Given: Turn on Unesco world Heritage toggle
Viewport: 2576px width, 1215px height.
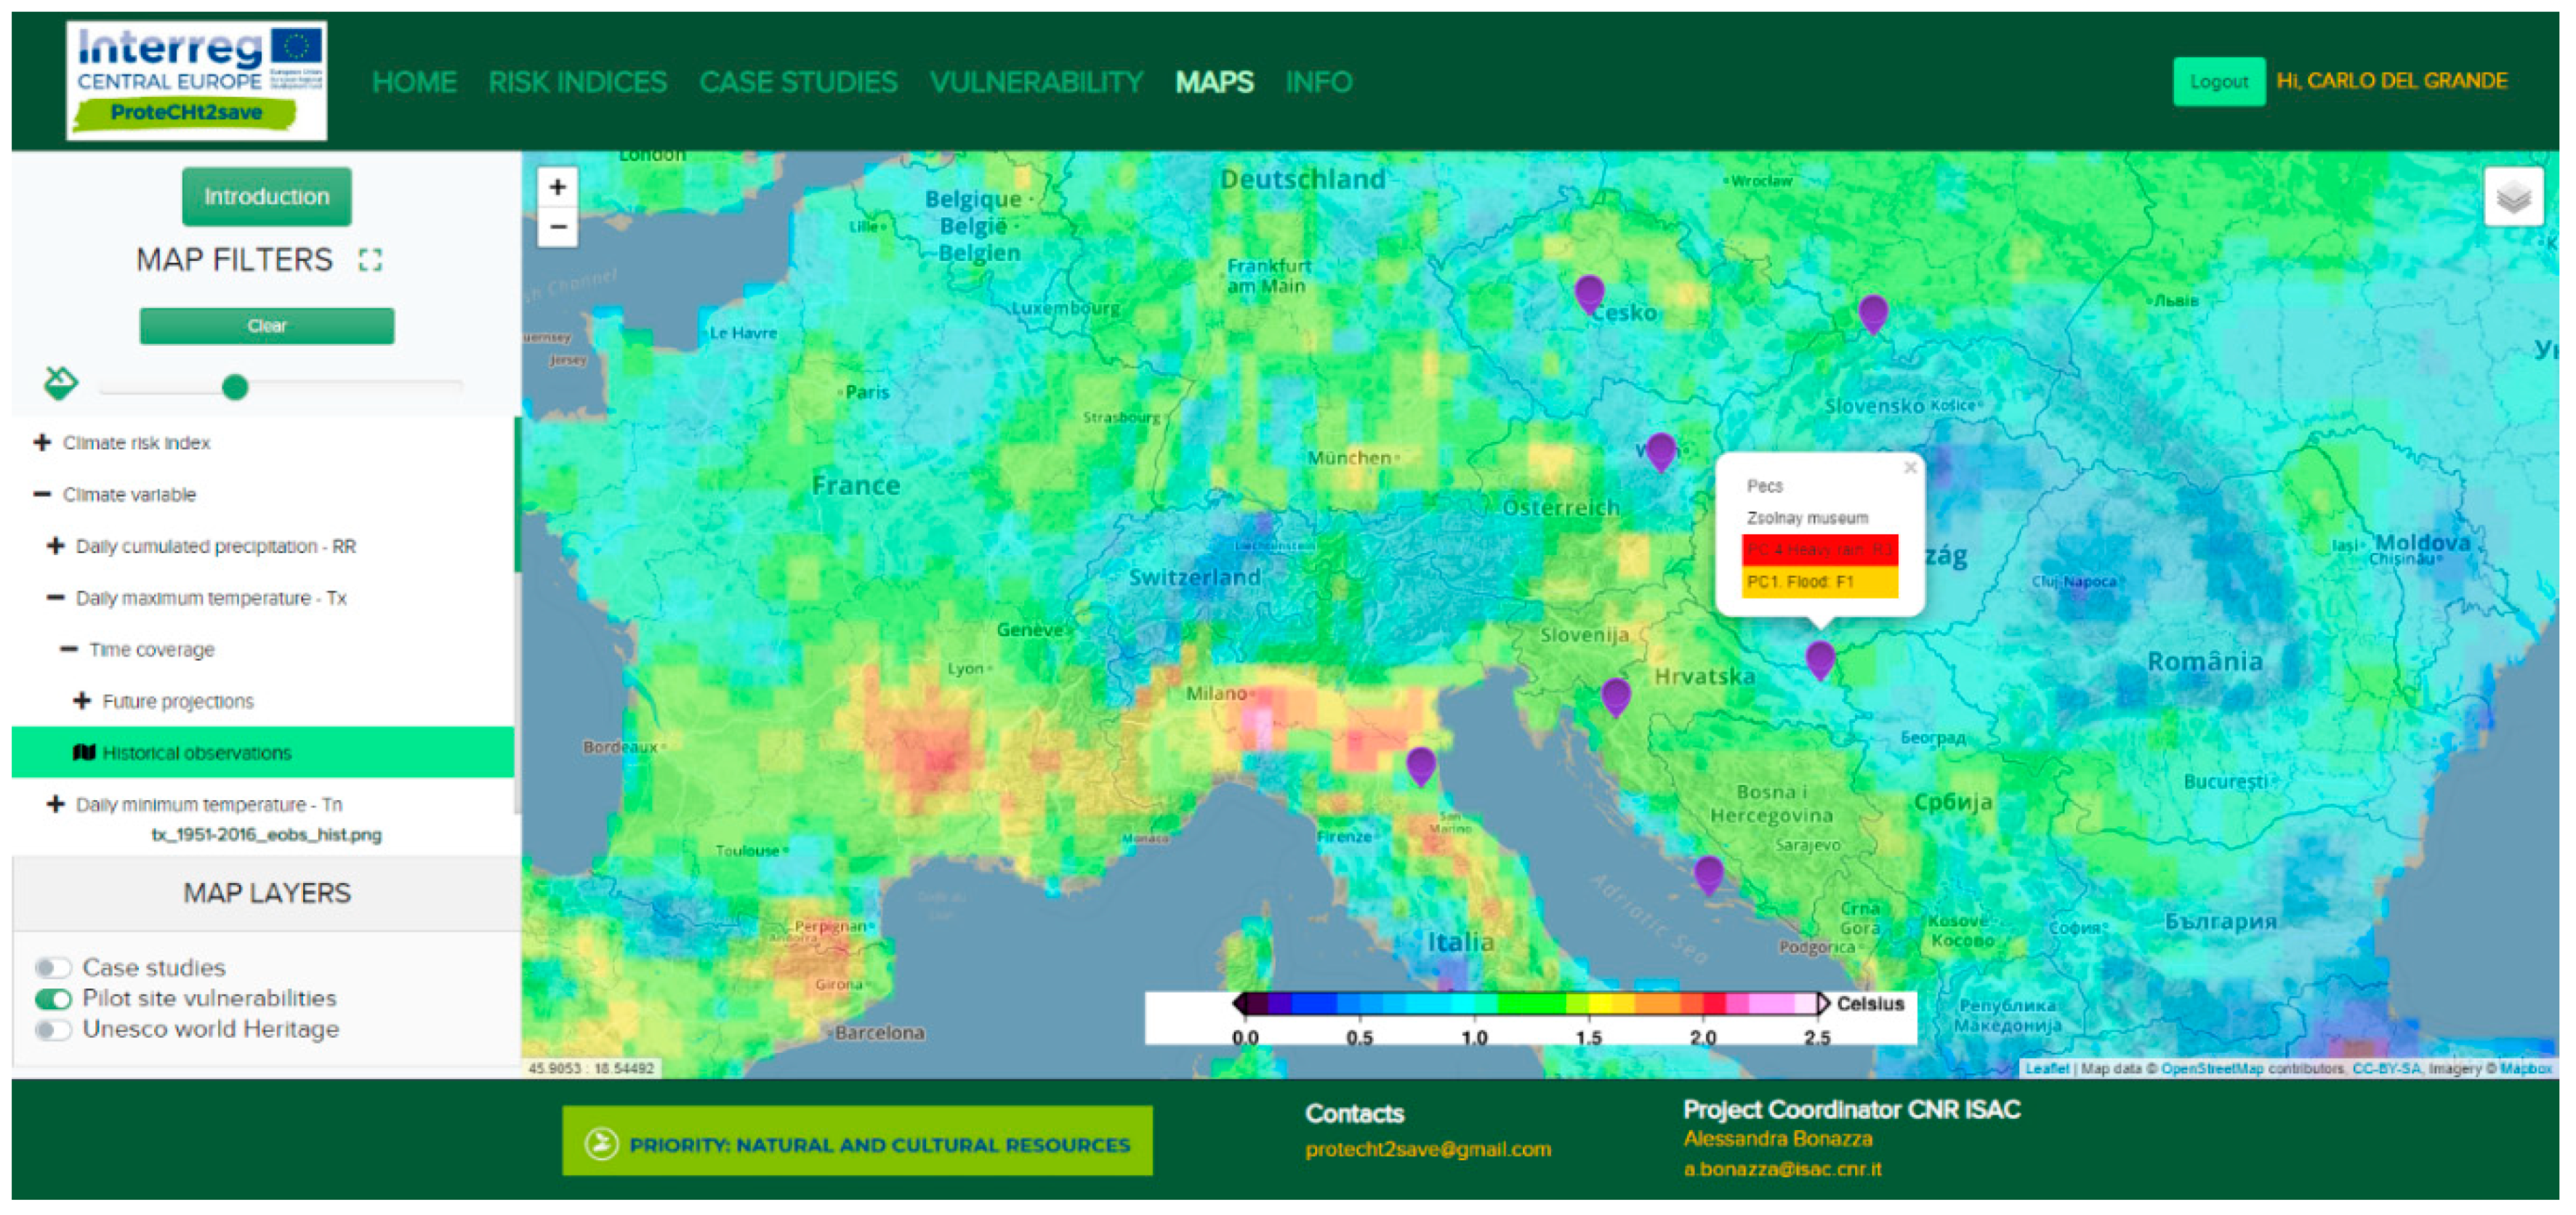Looking at the screenshot, I should pyautogui.click(x=53, y=1029).
